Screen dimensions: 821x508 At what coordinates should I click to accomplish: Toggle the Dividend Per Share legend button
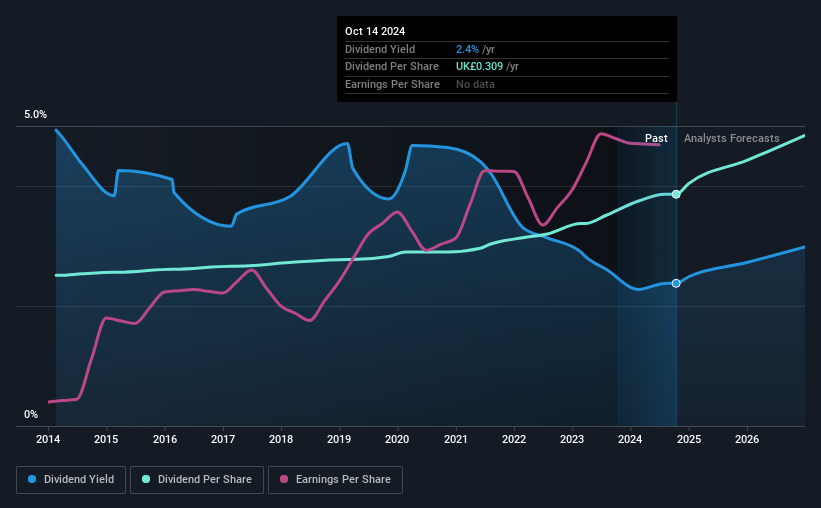(x=197, y=480)
